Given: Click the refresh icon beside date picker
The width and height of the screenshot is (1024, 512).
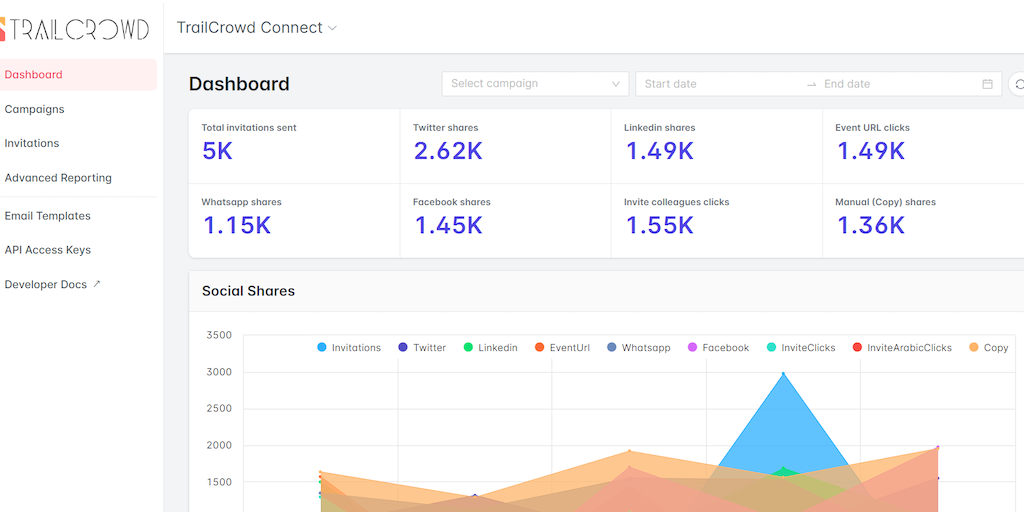Looking at the screenshot, I should click(1018, 84).
